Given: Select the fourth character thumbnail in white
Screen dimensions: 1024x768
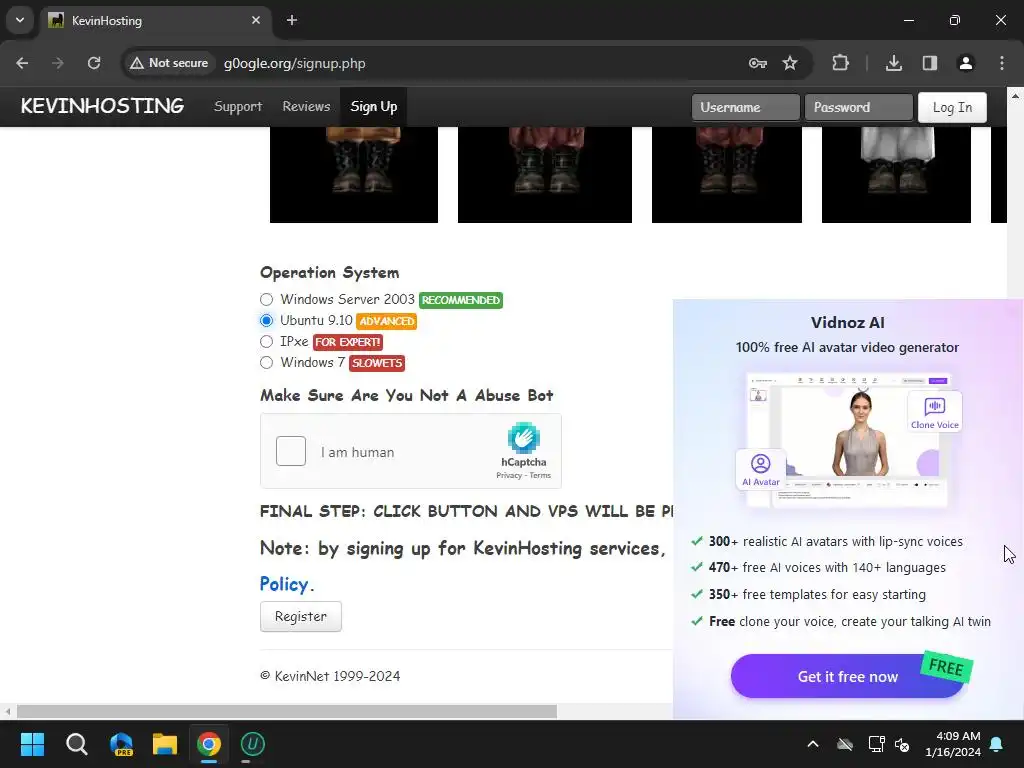Looking at the screenshot, I should click(x=896, y=174).
